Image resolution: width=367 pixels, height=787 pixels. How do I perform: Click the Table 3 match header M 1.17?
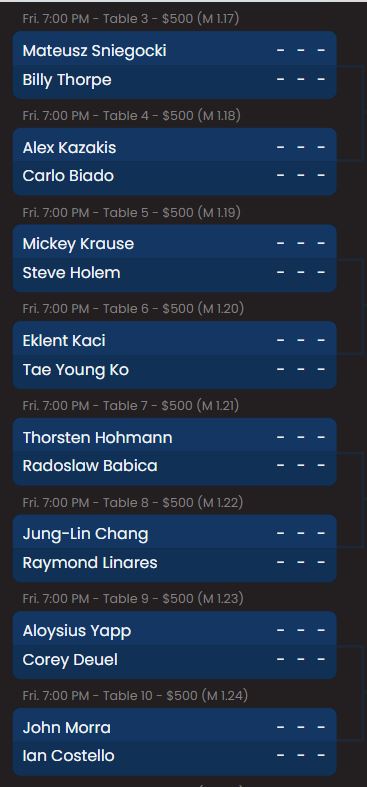point(131,19)
